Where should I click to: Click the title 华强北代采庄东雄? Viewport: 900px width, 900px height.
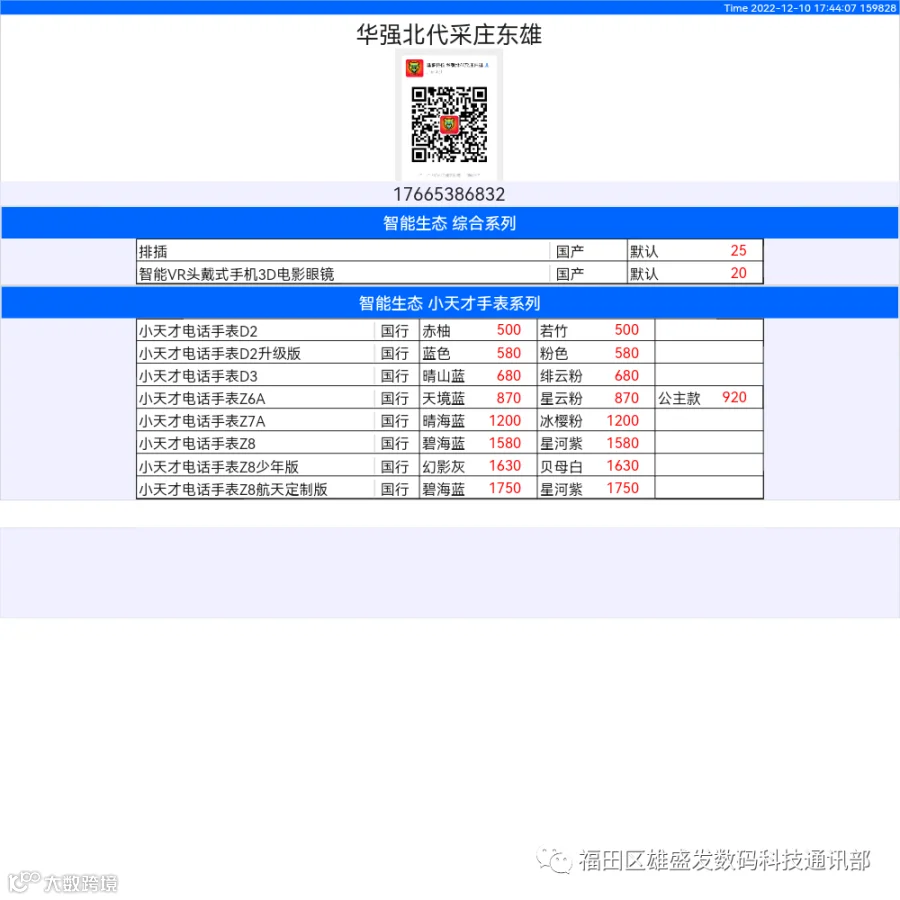449,34
